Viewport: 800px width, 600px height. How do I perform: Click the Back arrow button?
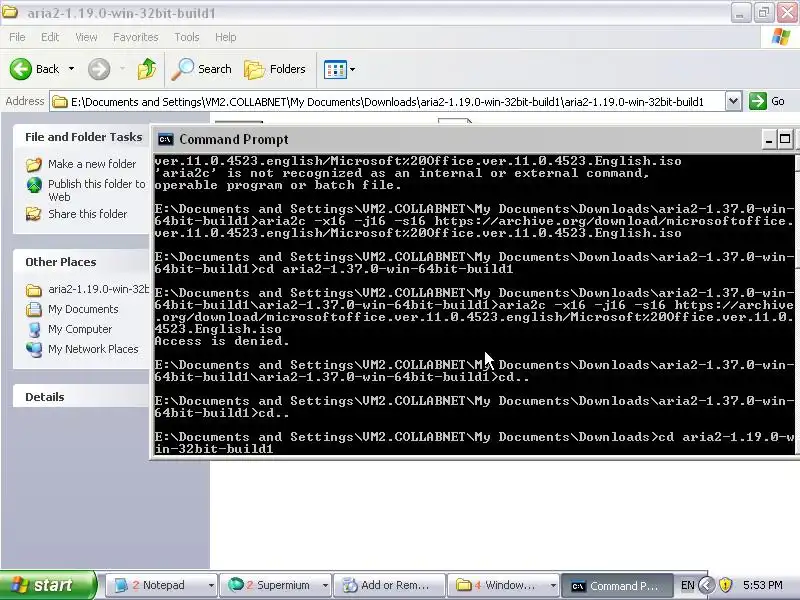pyautogui.click(x=21, y=69)
